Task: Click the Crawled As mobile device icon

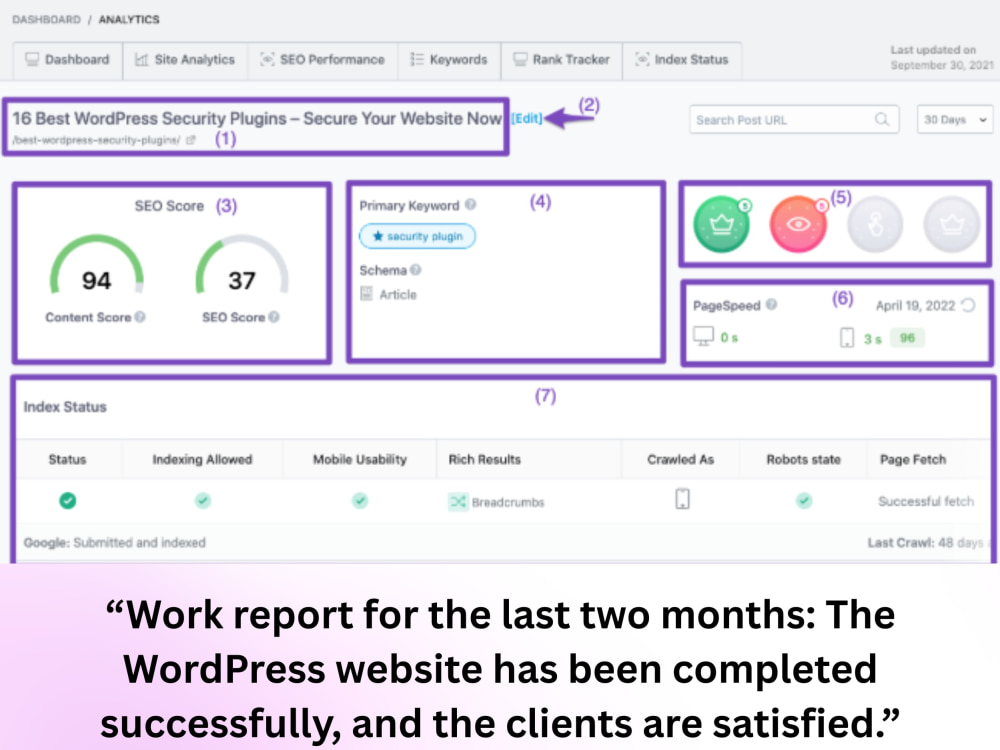Action: pos(682,499)
